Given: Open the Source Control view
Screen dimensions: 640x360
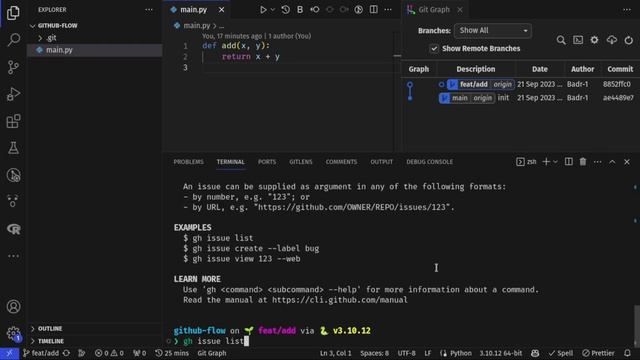Looking at the screenshot, I should point(13,67).
